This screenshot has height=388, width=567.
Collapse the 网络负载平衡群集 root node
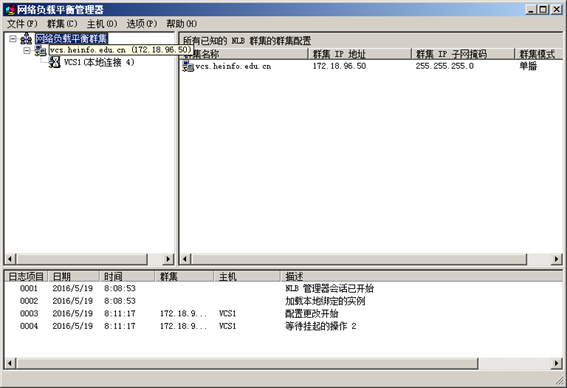tap(13, 39)
